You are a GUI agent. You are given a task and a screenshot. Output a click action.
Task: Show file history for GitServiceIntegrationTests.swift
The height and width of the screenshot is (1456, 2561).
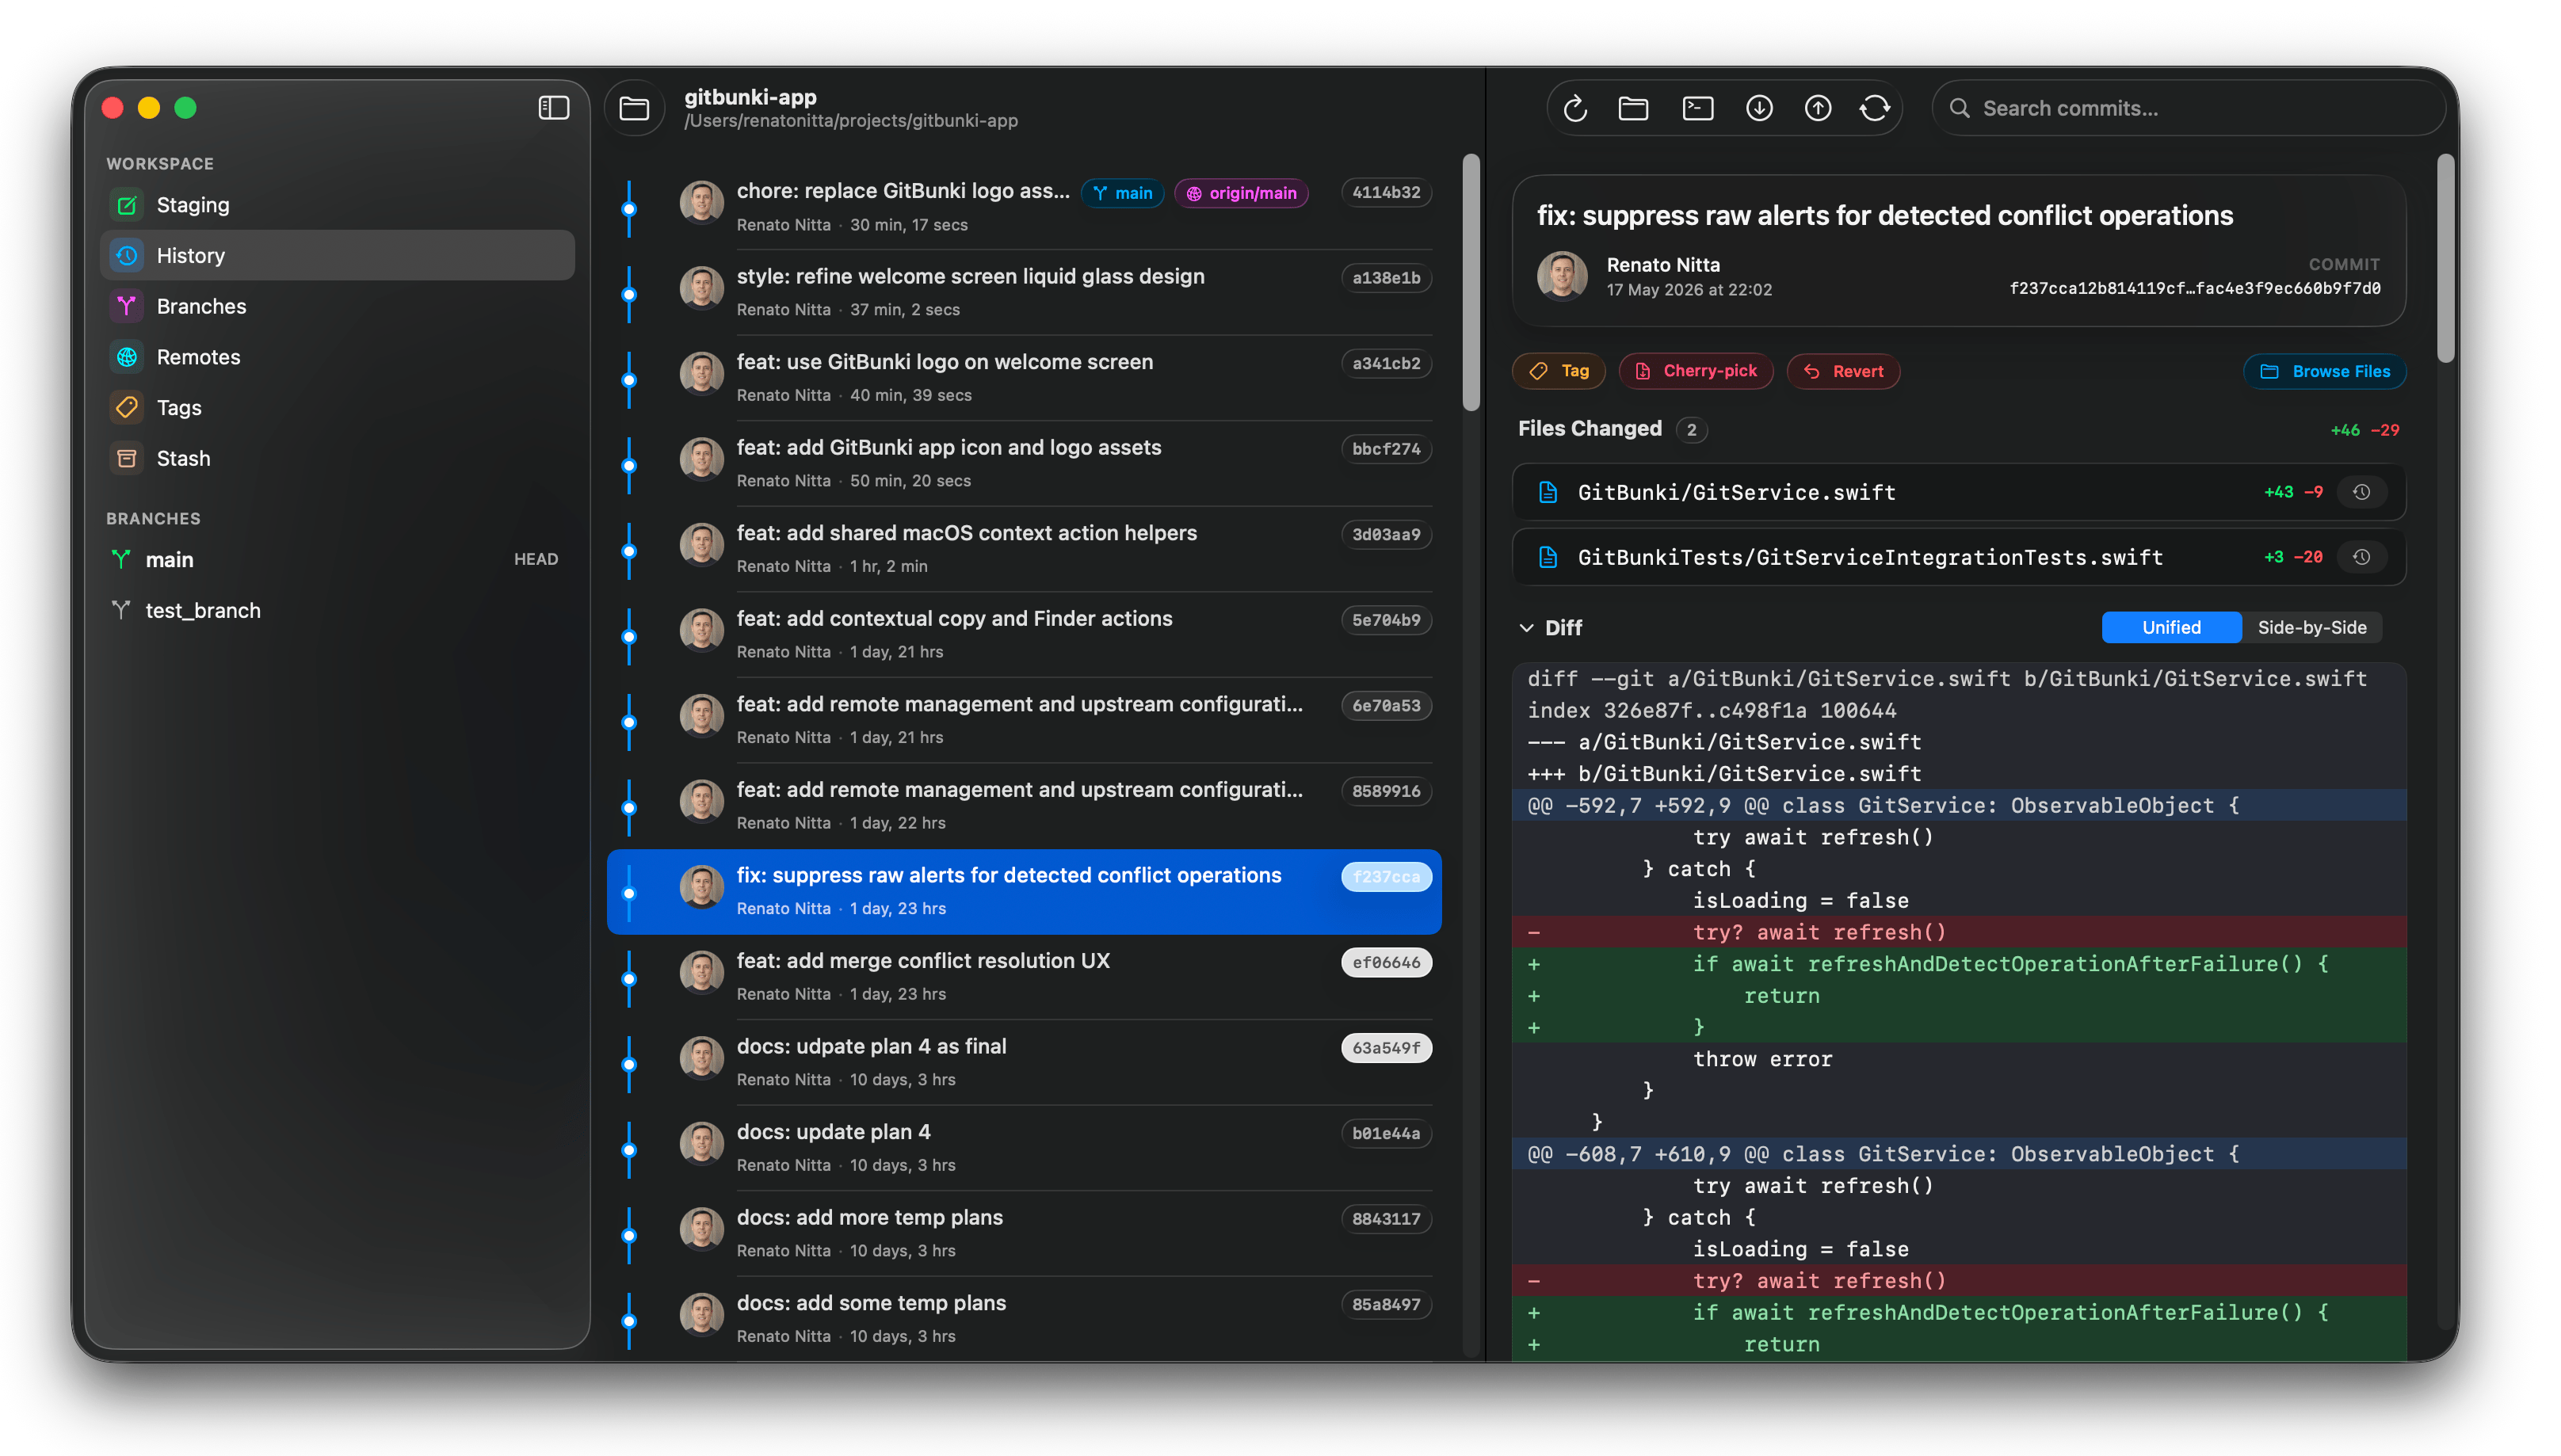point(2362,557)
